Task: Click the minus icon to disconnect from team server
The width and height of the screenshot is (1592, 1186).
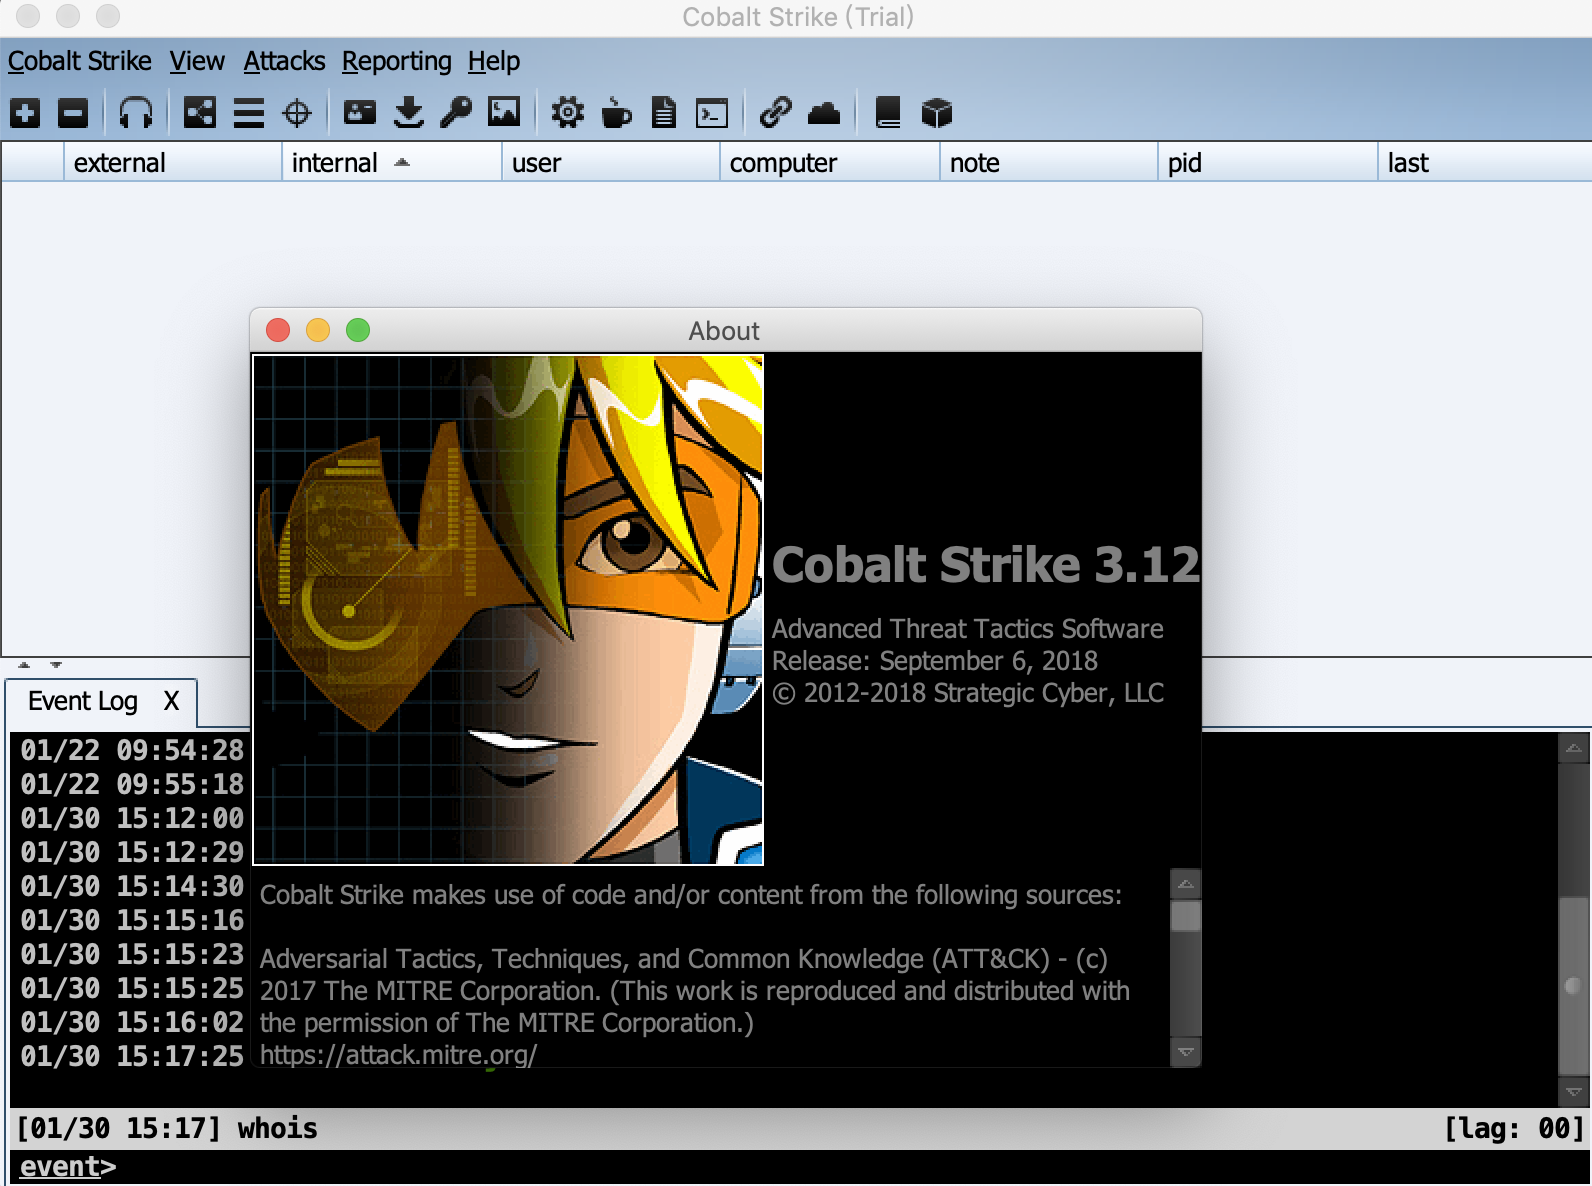Action: click(72, 113)
